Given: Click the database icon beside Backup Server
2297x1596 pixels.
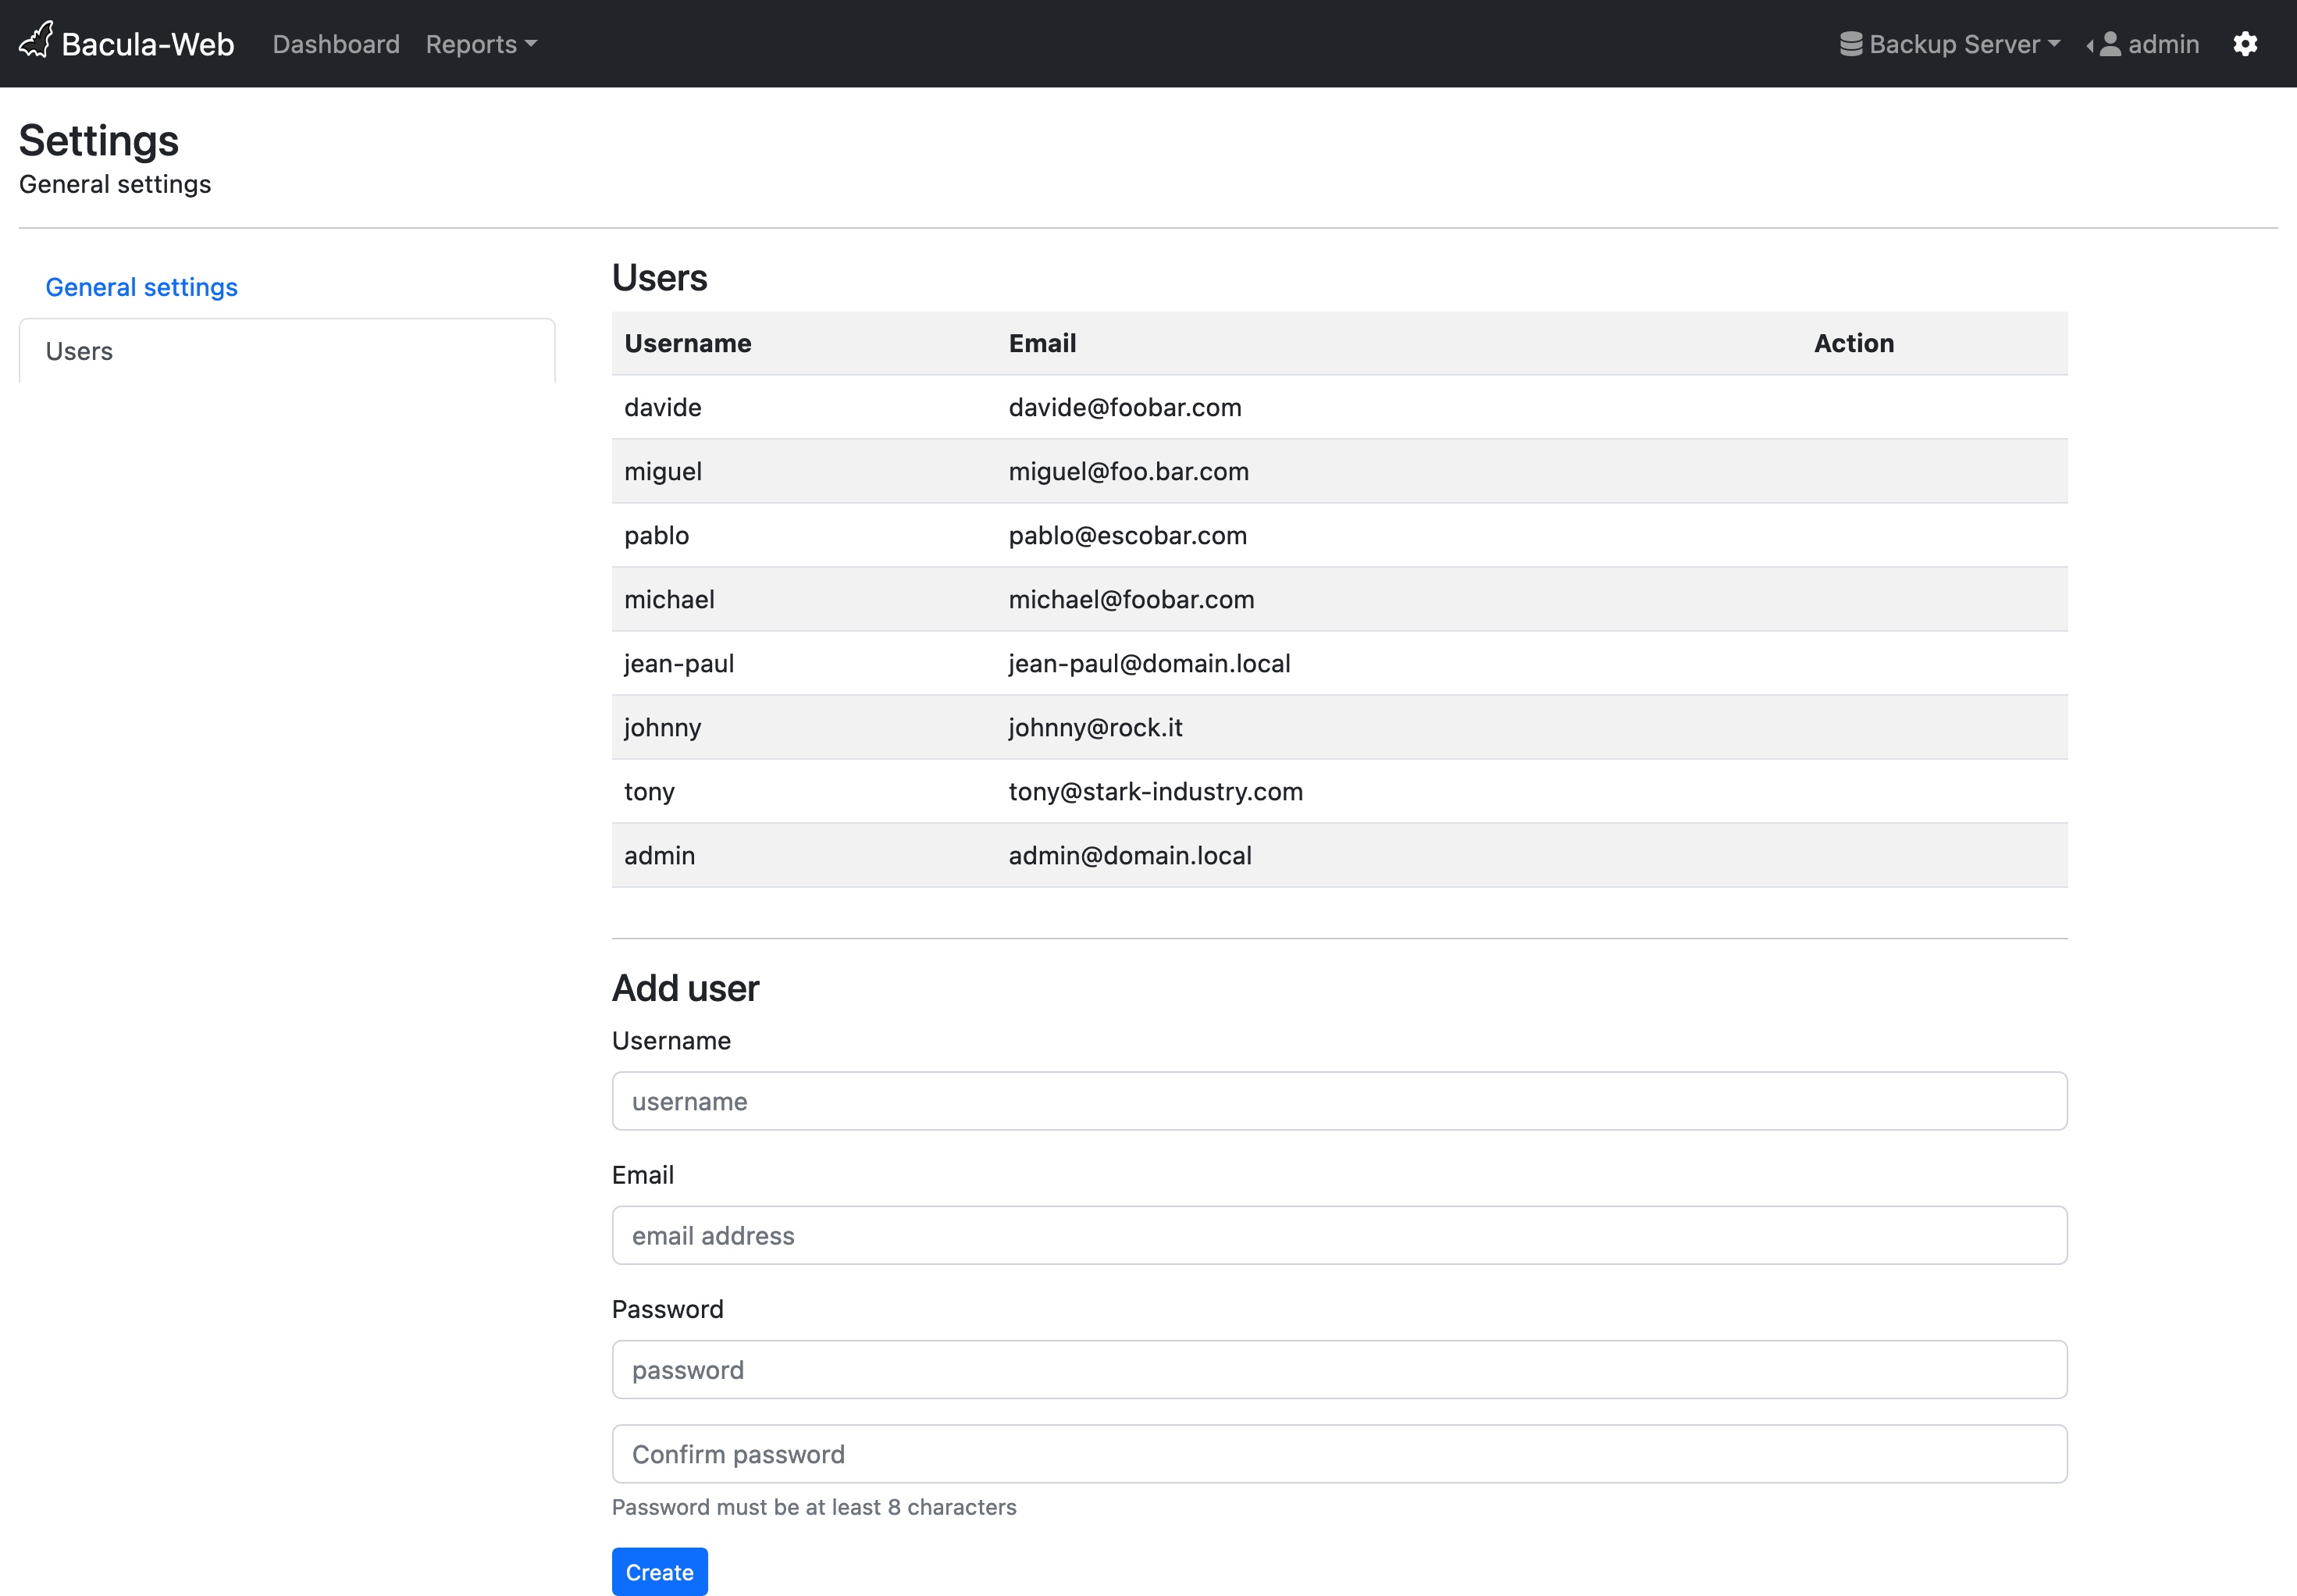Looking at the screenshot, I should pyautogui.click(x=1851, y=44).
